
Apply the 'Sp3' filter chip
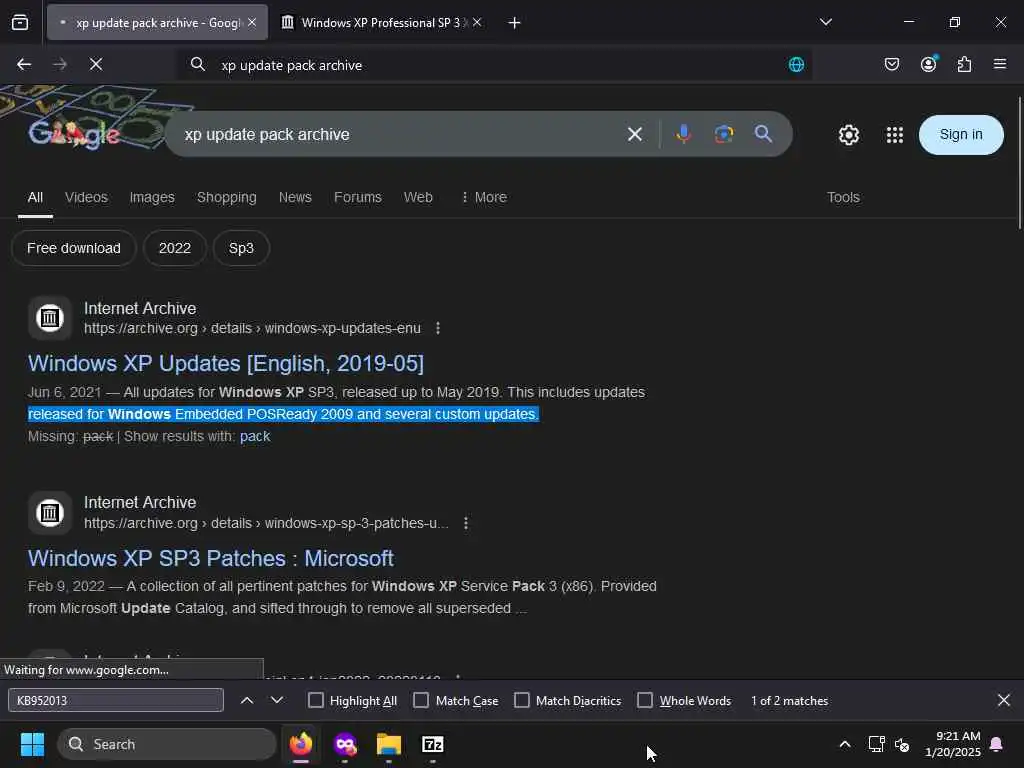(241, 248)
